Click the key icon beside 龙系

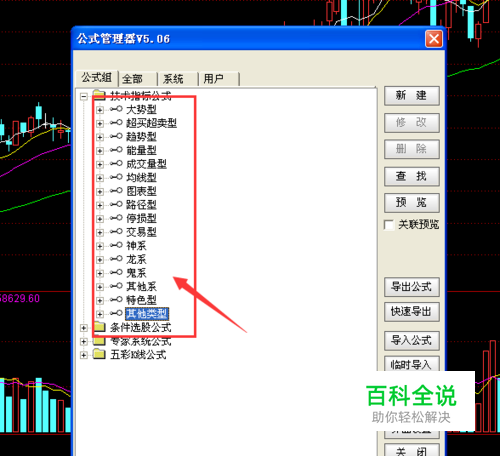[x=116, y=259]
